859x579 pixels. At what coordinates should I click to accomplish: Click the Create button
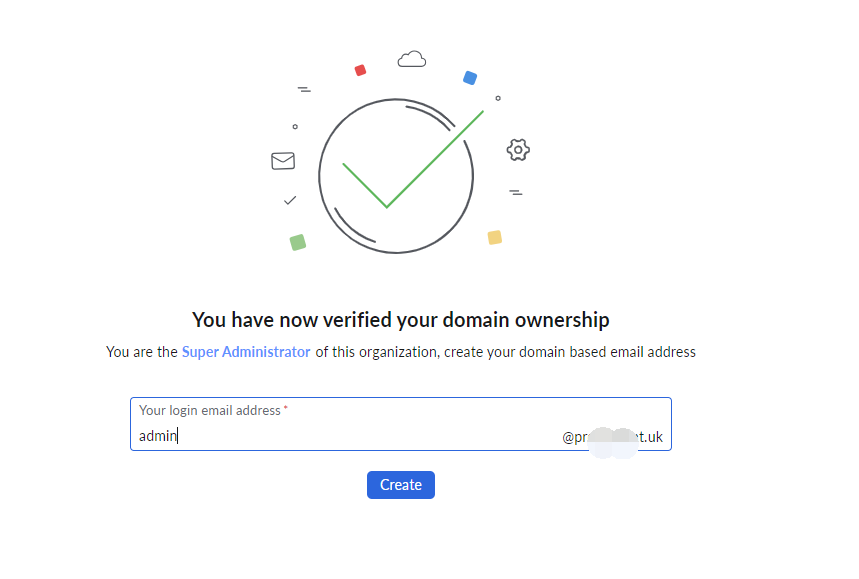[400, 485]
